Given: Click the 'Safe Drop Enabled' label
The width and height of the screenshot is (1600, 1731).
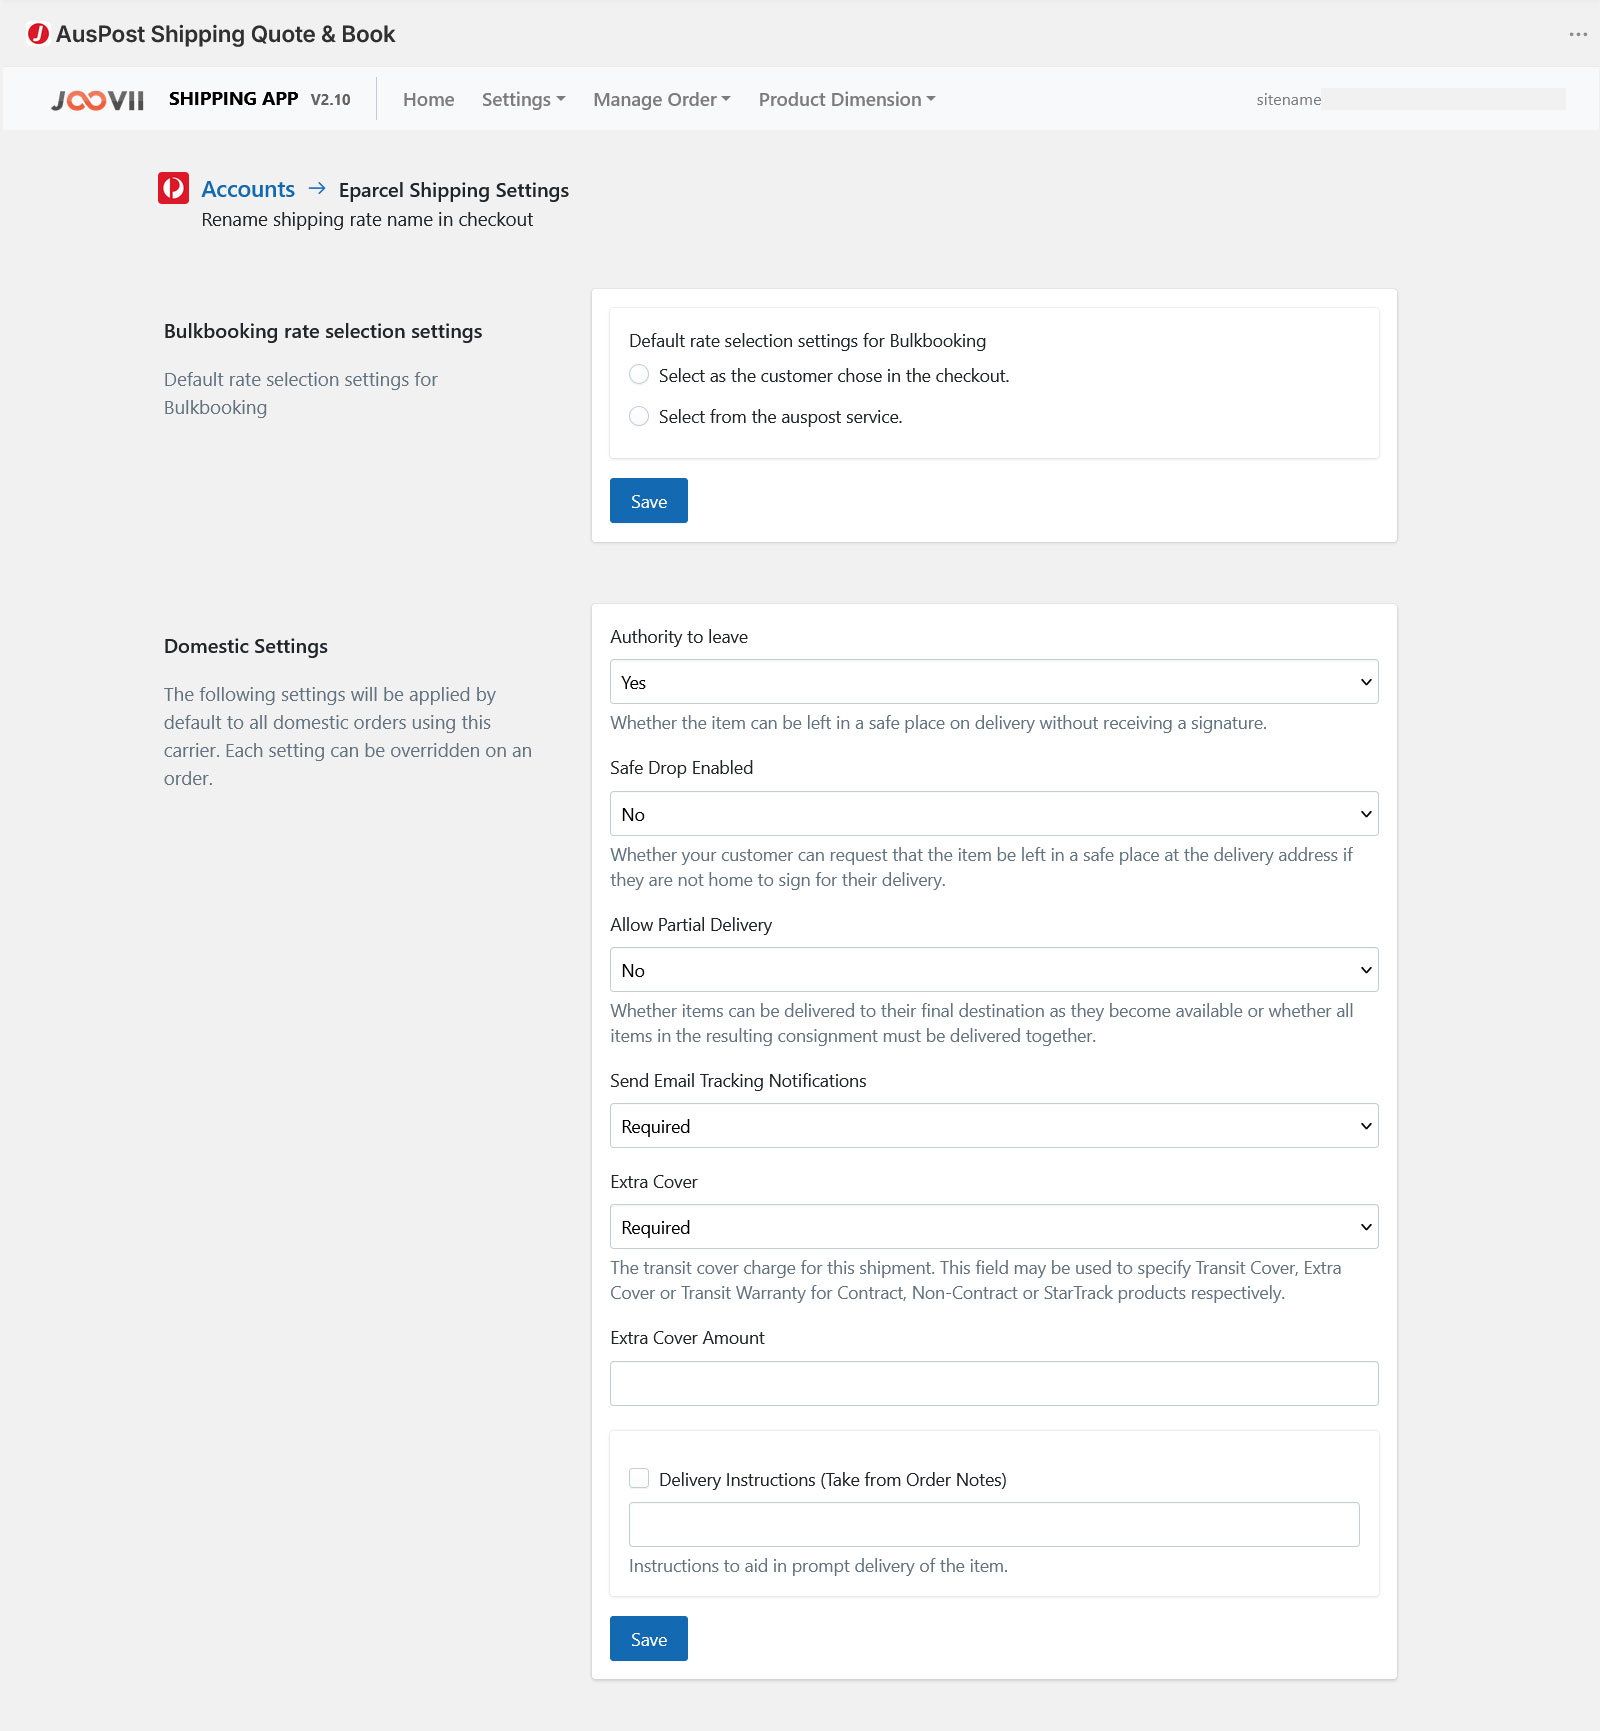Looking at the screenshot, I should [x=681, y=767].
